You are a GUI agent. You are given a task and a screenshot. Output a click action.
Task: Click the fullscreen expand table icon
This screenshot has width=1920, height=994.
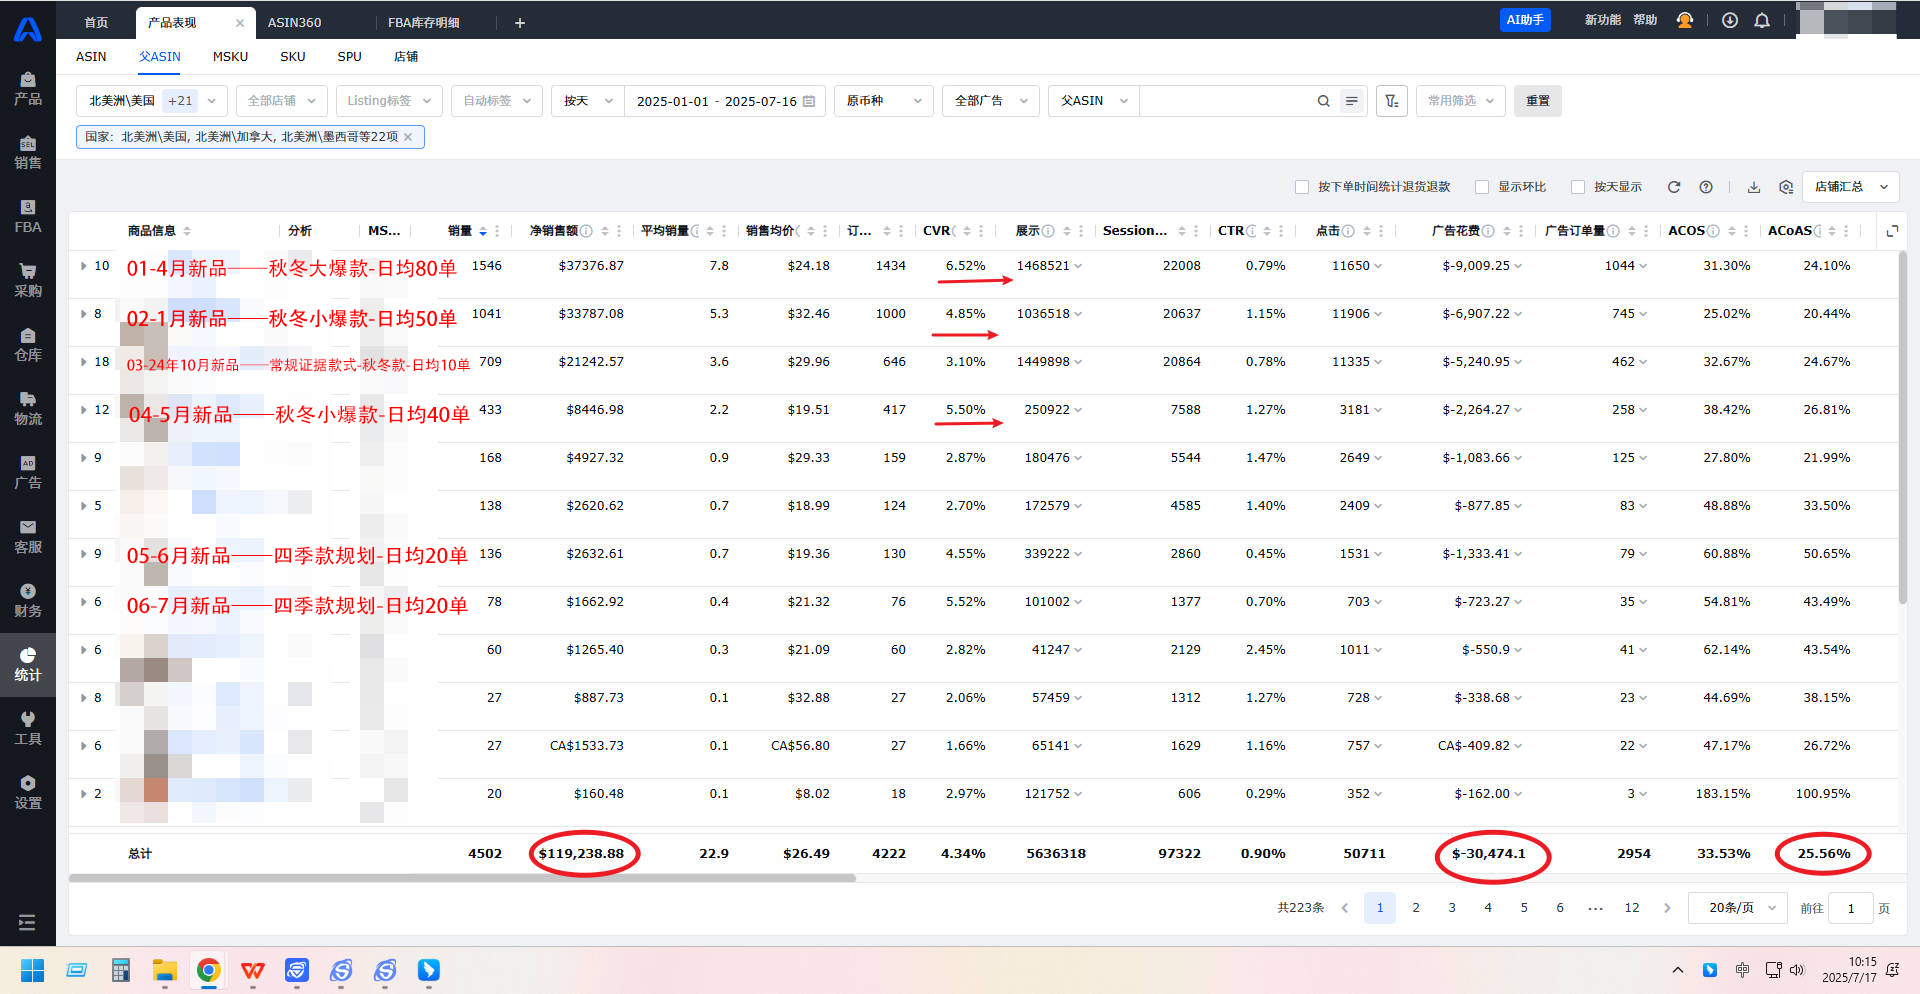[1892, 231]
